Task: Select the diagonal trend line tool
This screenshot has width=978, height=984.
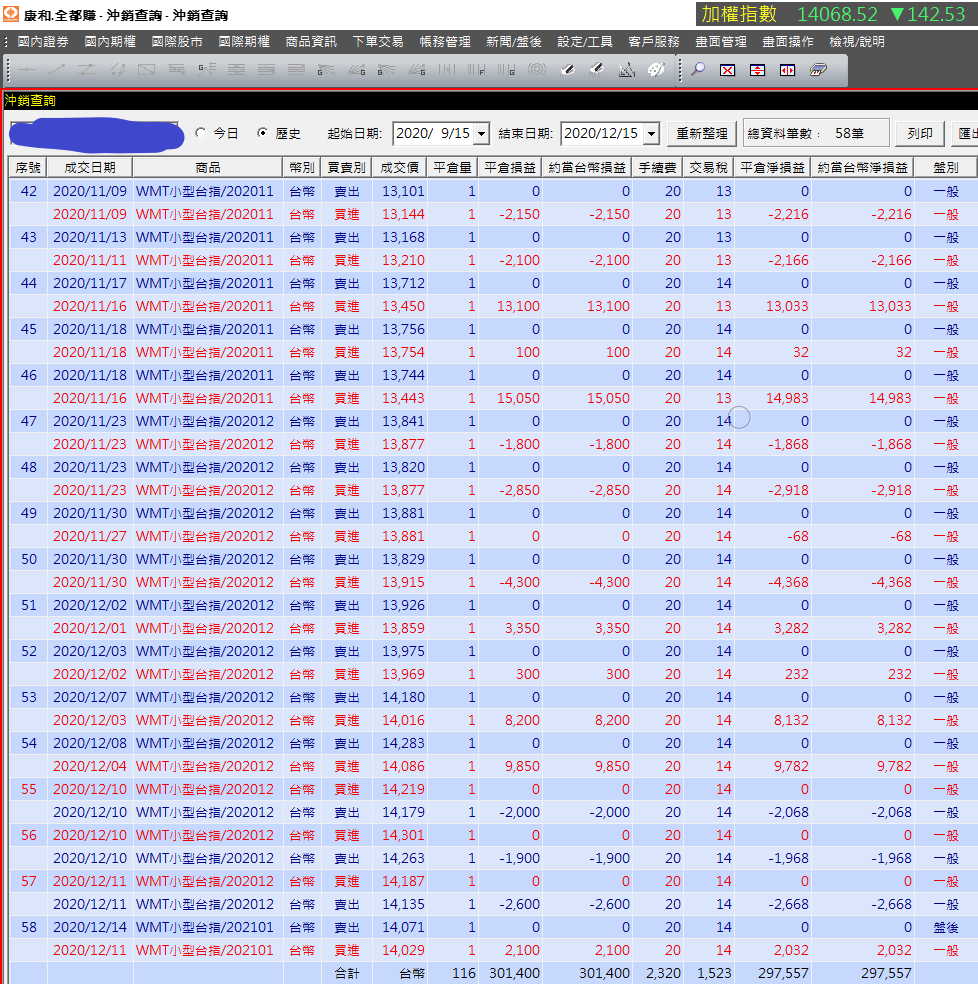Action: coord(56,70)
